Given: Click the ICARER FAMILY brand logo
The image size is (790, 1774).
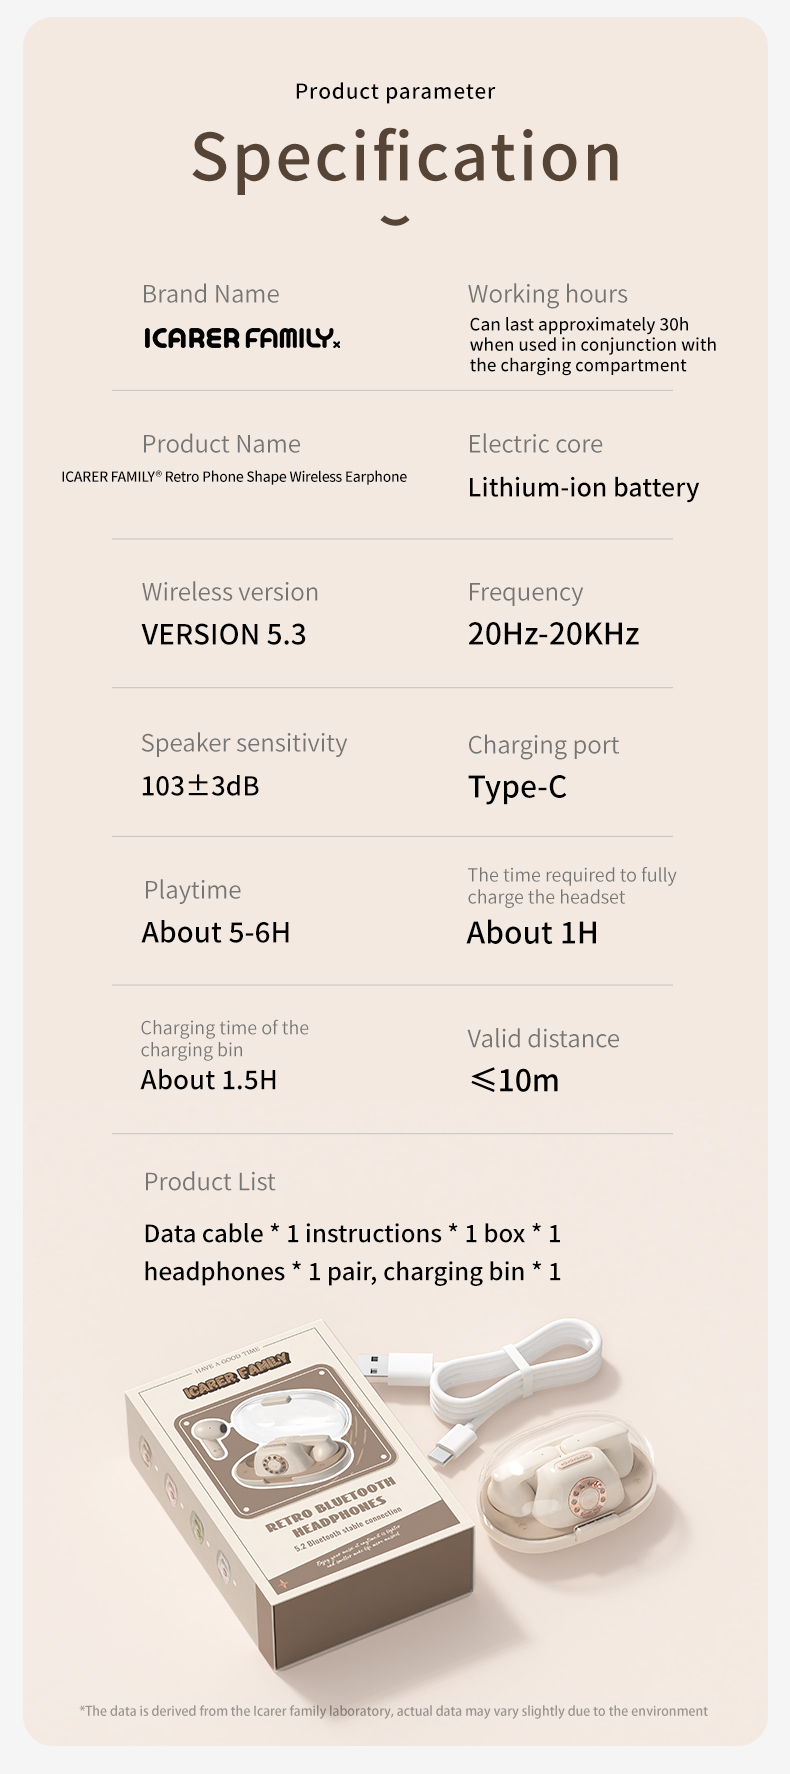Looking at the screenshot, I should [242, 338].
